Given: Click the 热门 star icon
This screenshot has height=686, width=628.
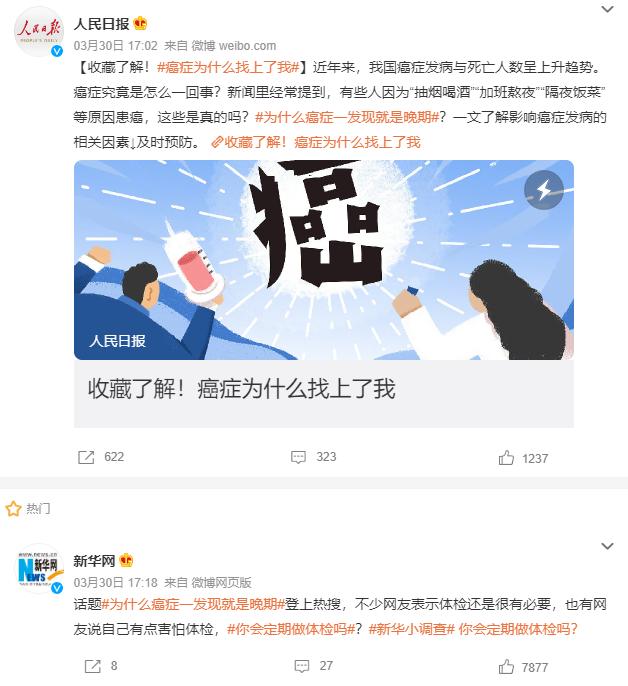Looking at the screenshot, I should (x=13, y=508).
